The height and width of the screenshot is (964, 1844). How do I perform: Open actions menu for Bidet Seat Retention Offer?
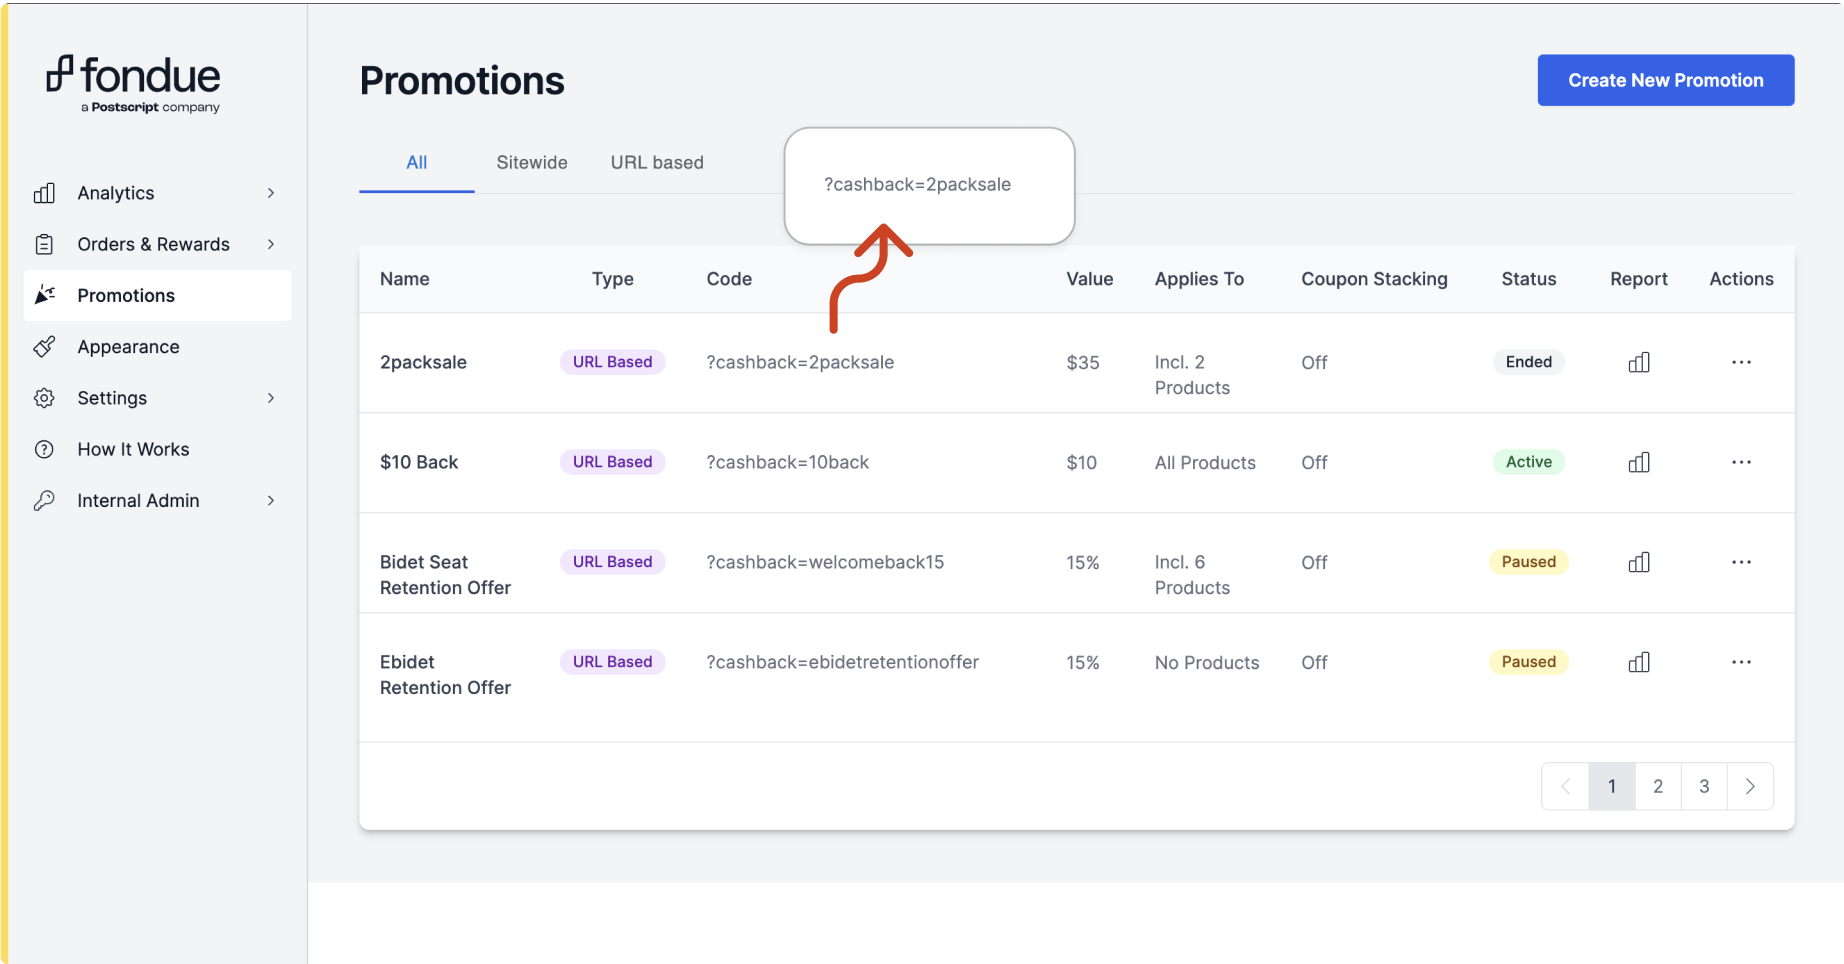point(1741,562)
